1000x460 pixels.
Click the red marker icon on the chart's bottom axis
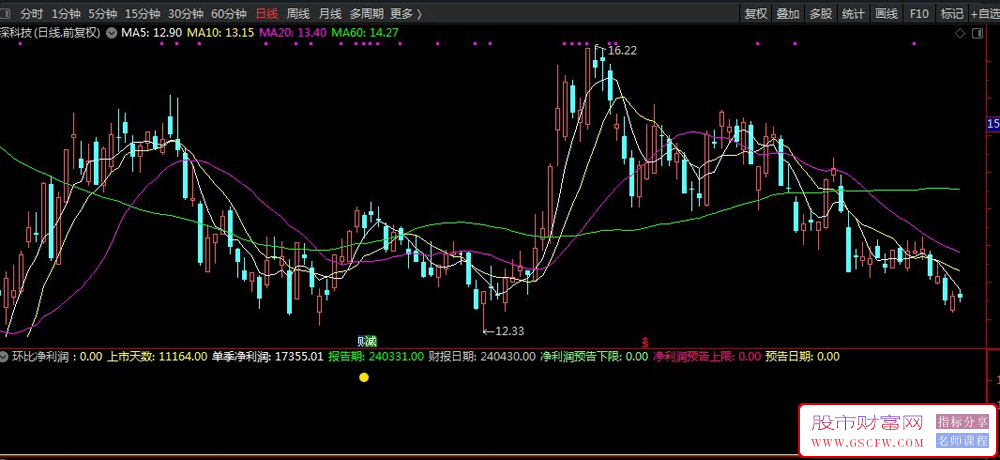645,342
